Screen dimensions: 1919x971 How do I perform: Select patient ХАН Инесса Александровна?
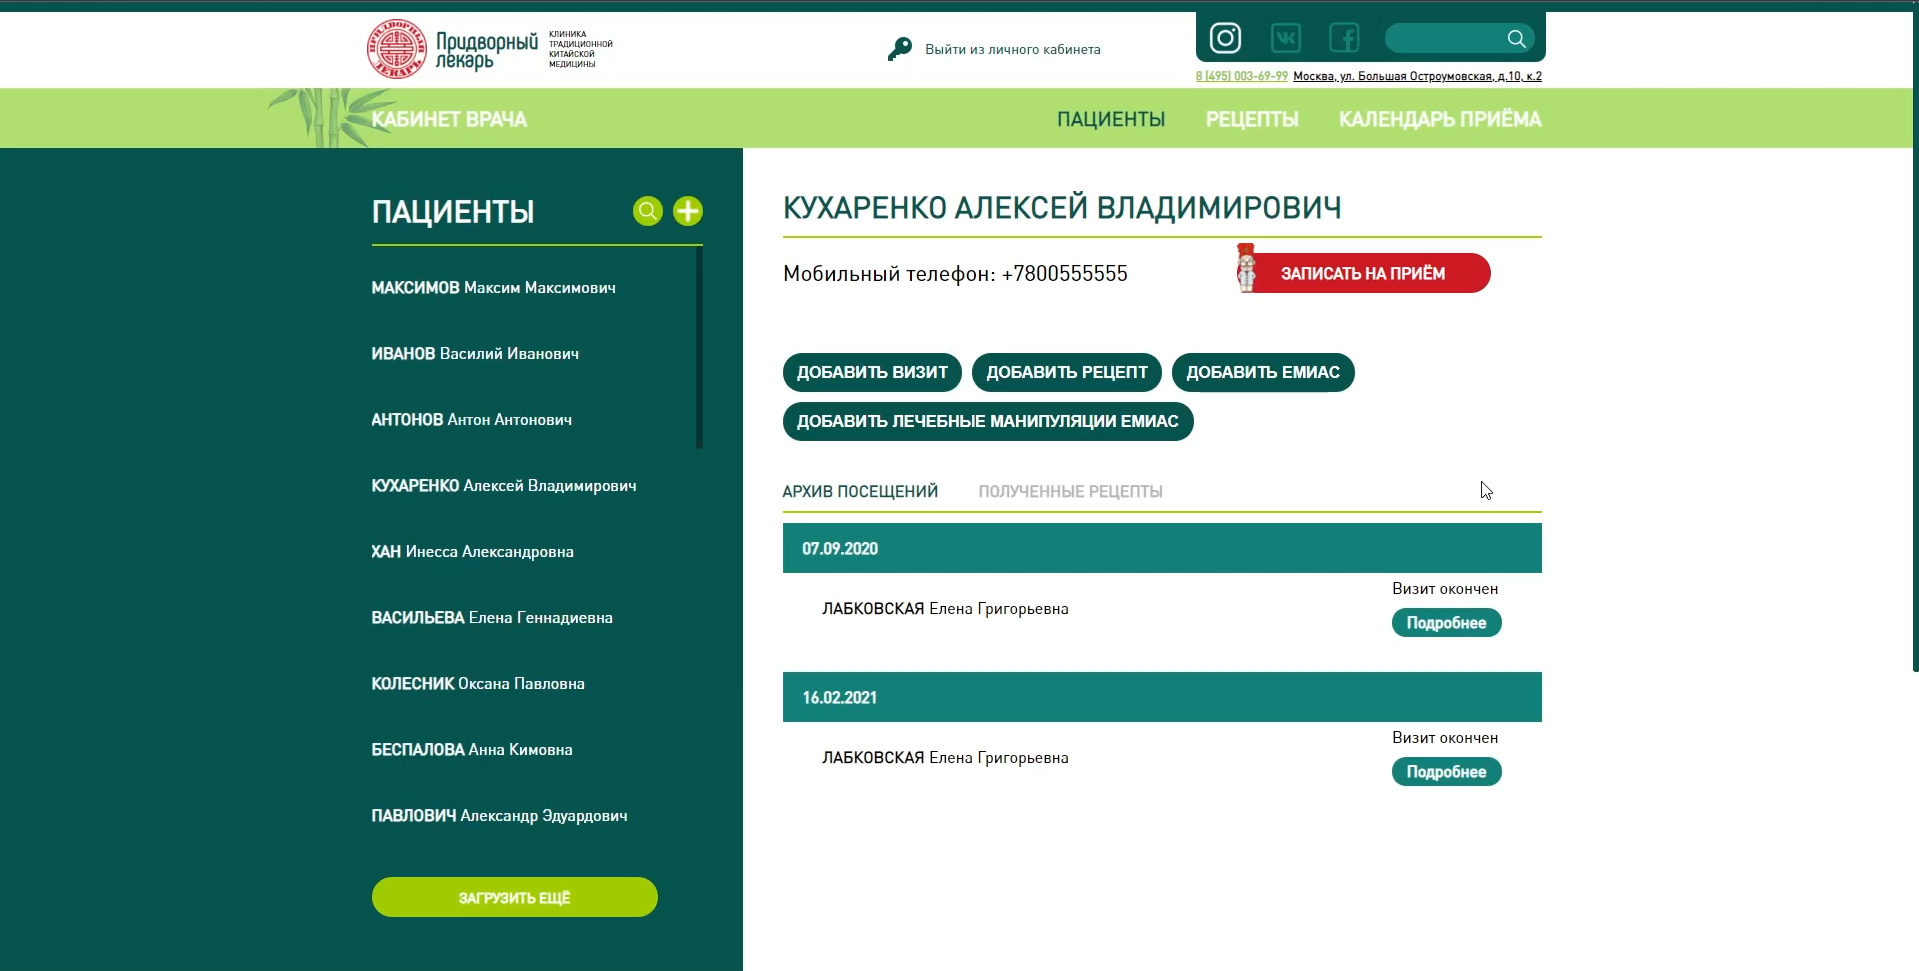click(x=472, y=552)
